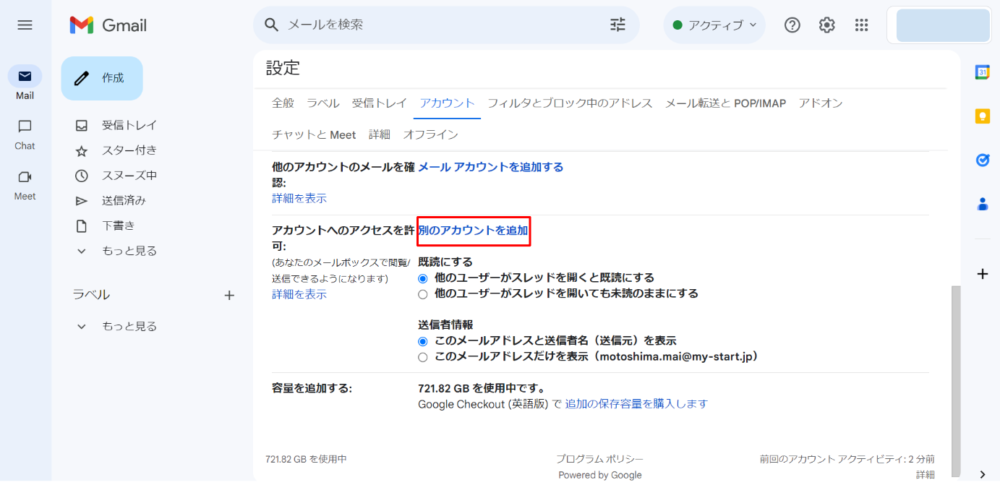The width and height of the screenshot is (1000, 485).
Task: Switch to the オフライン tab
Action: click(x=430, y=135)
